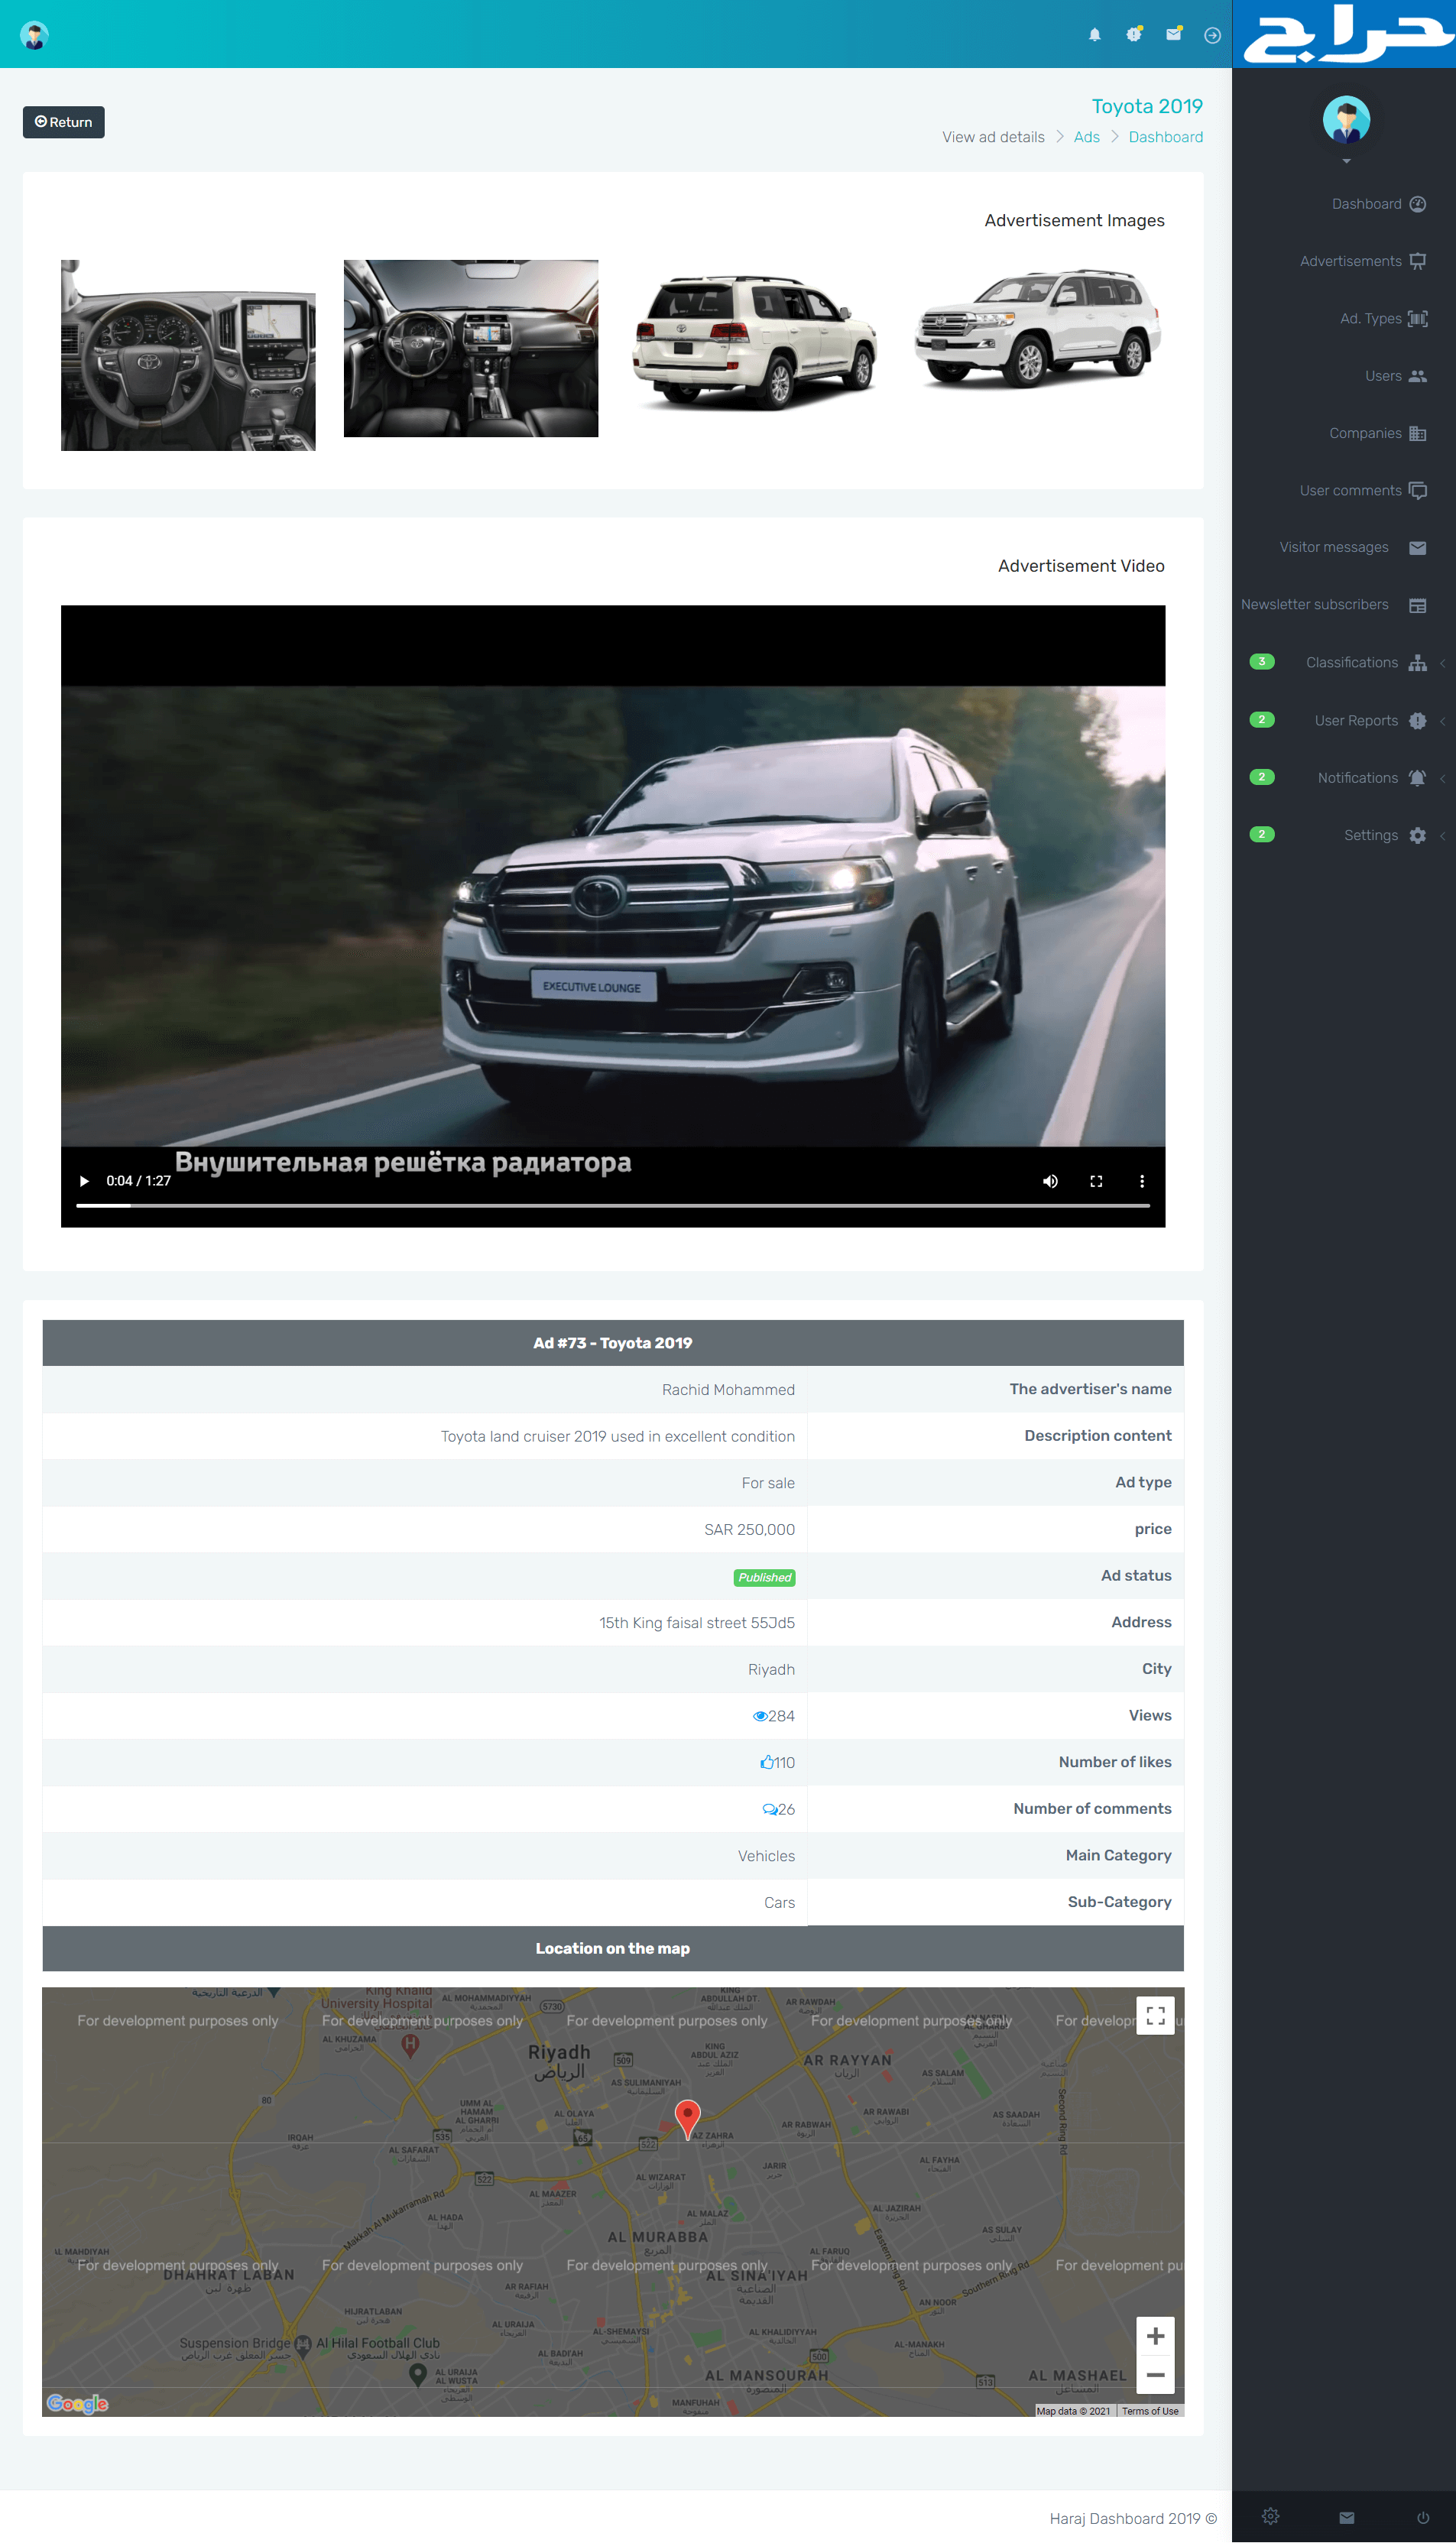Expand the Notifications chevron
Viewport: 1456px width, 2543px height.
pyautogui.click(x=1442, y=778)
